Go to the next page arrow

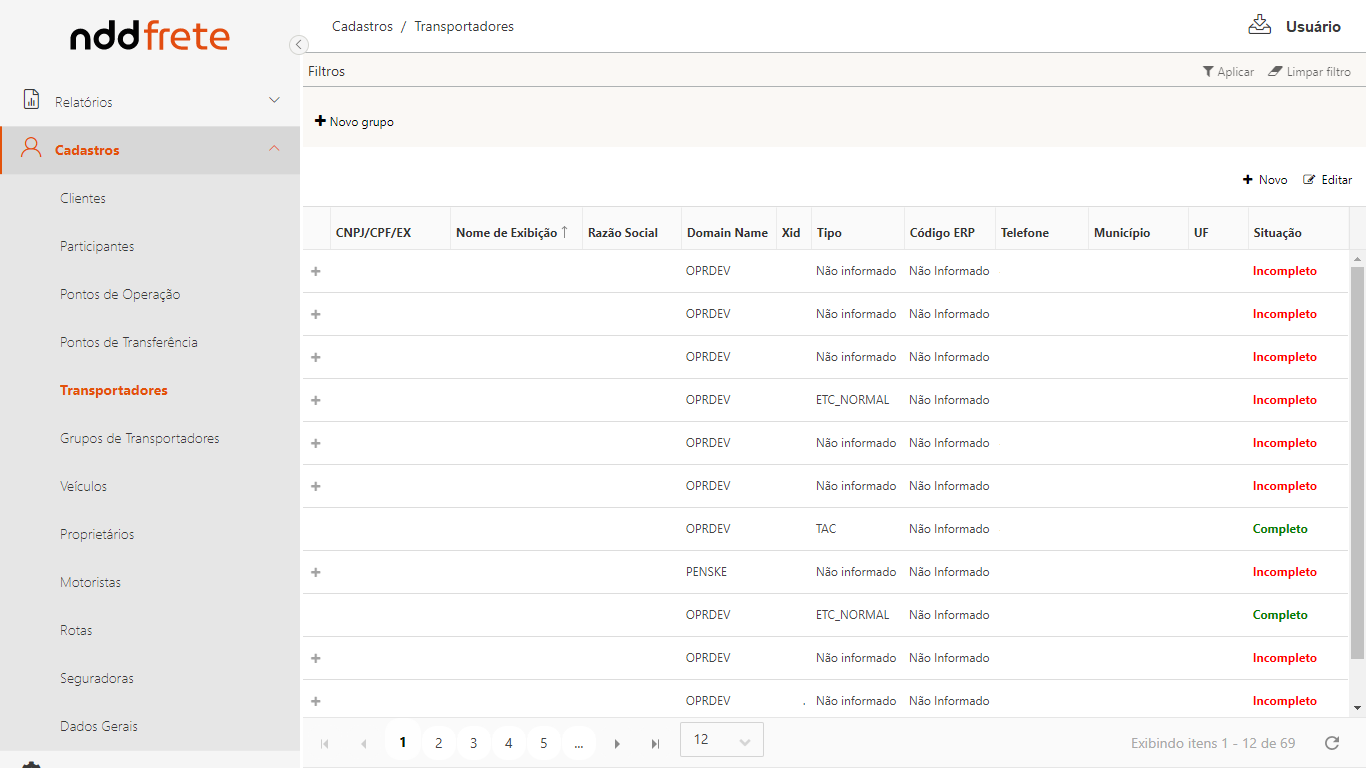(x=617, y=743)
